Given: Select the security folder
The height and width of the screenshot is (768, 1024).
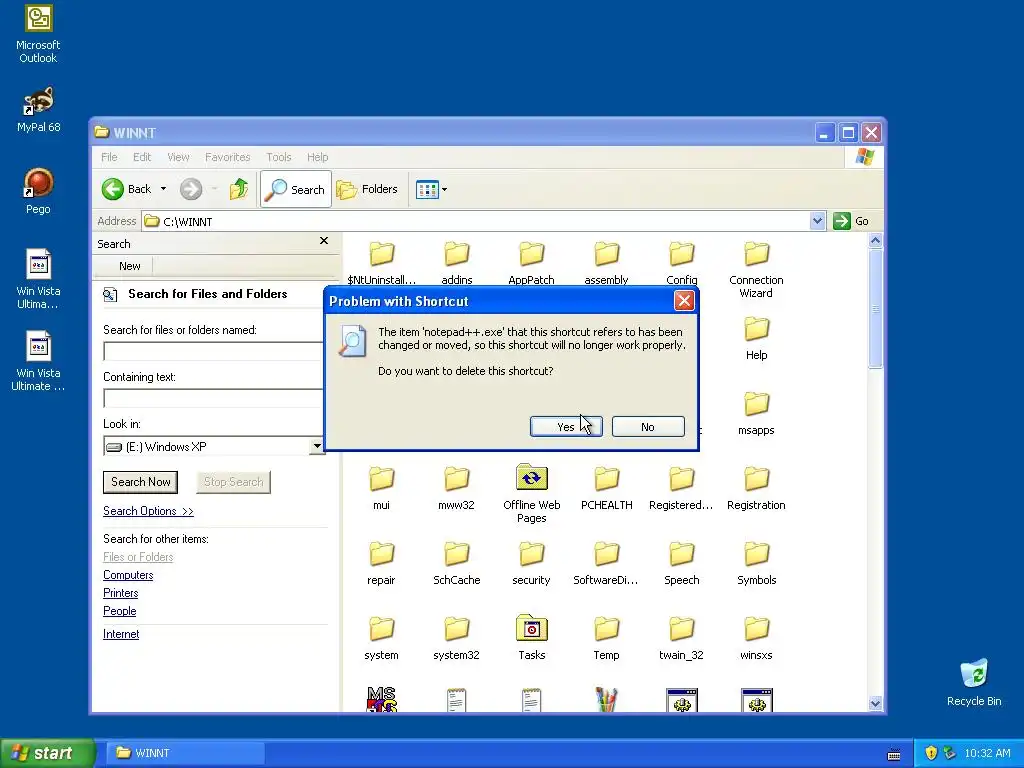Looking at the screenshot, I should (531, 564).
